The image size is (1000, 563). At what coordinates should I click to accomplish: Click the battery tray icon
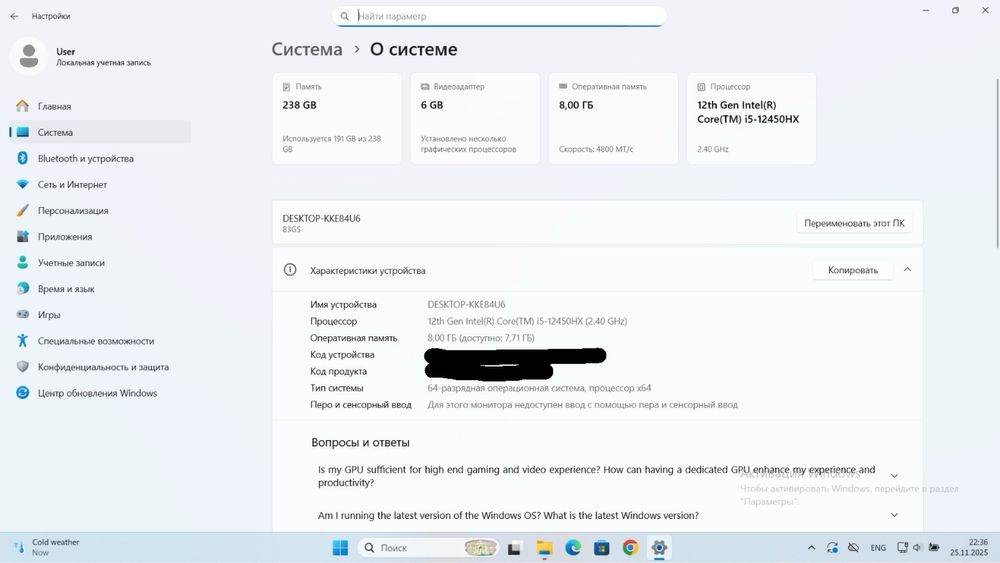934,548
